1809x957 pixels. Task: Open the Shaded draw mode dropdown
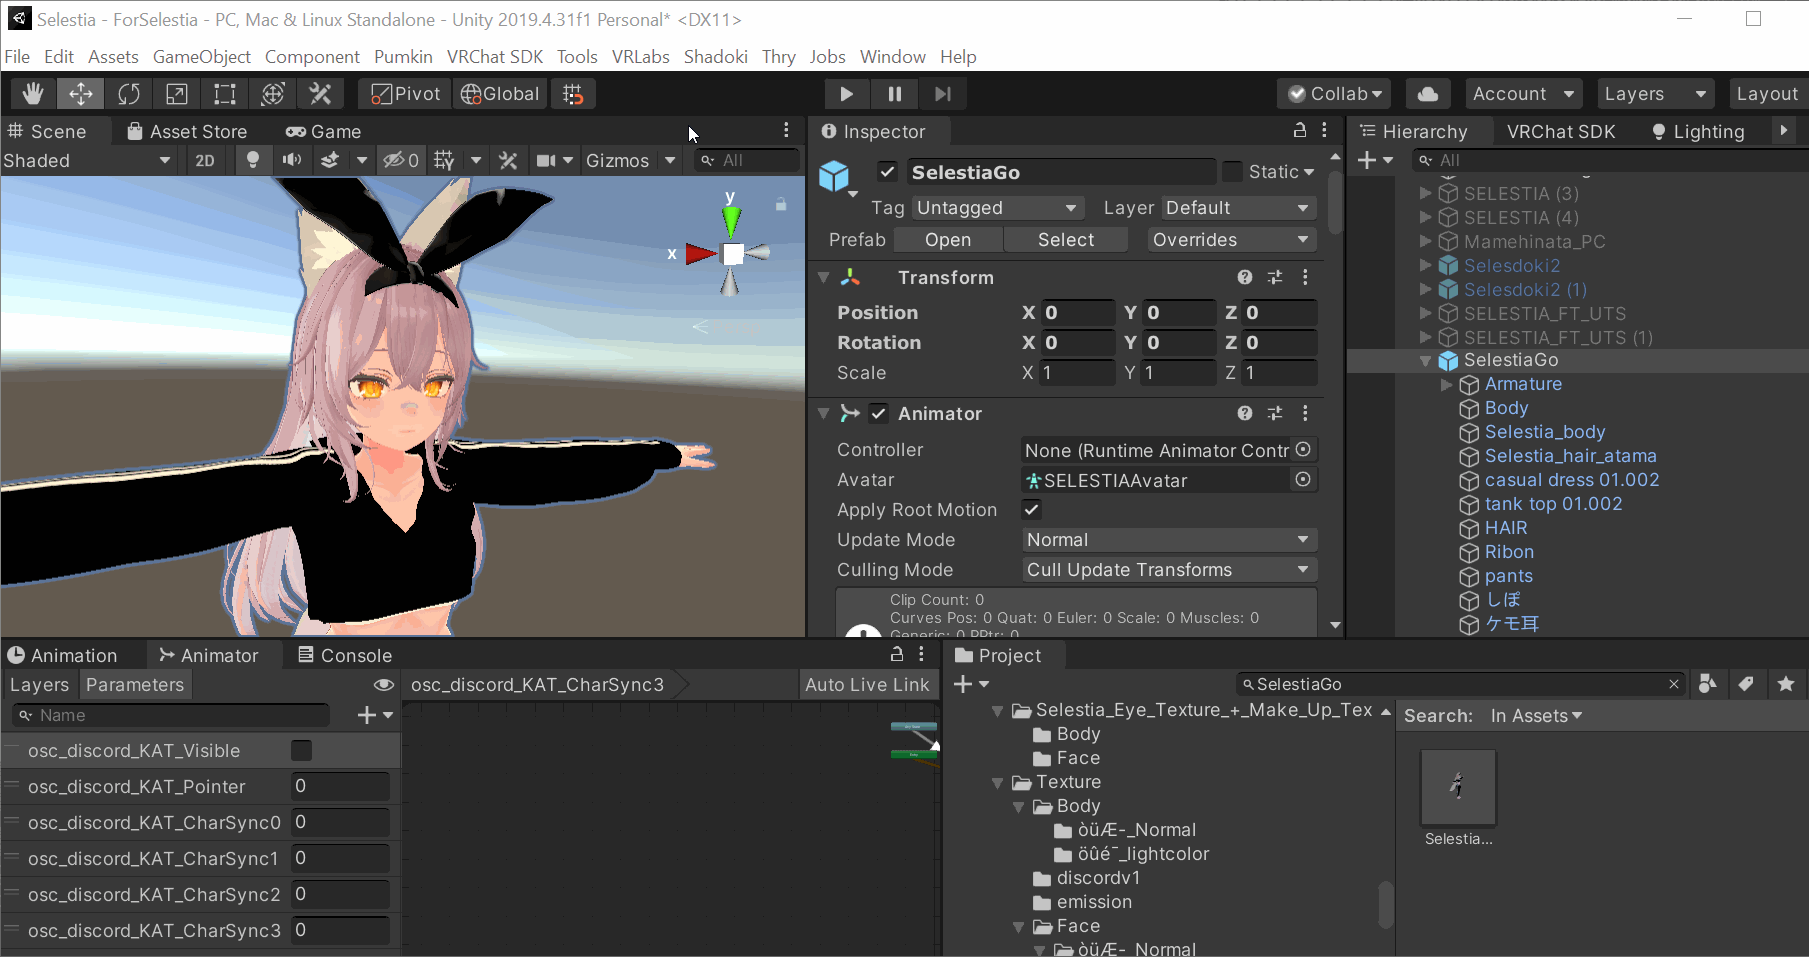(x=88, y=160)
